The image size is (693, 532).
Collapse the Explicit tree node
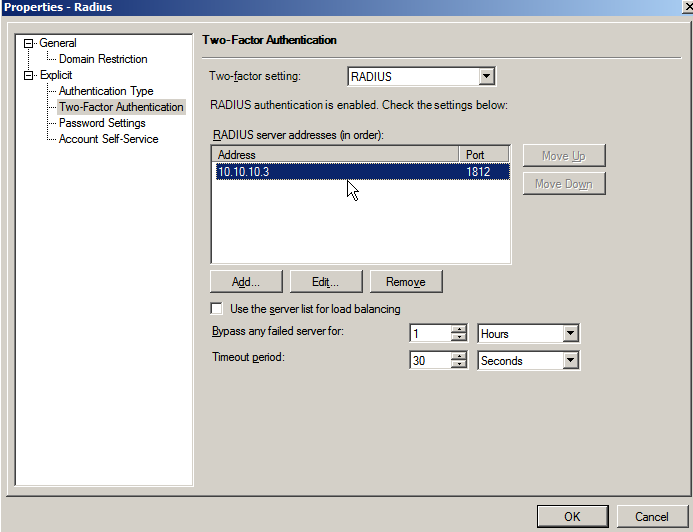(28, 76)
